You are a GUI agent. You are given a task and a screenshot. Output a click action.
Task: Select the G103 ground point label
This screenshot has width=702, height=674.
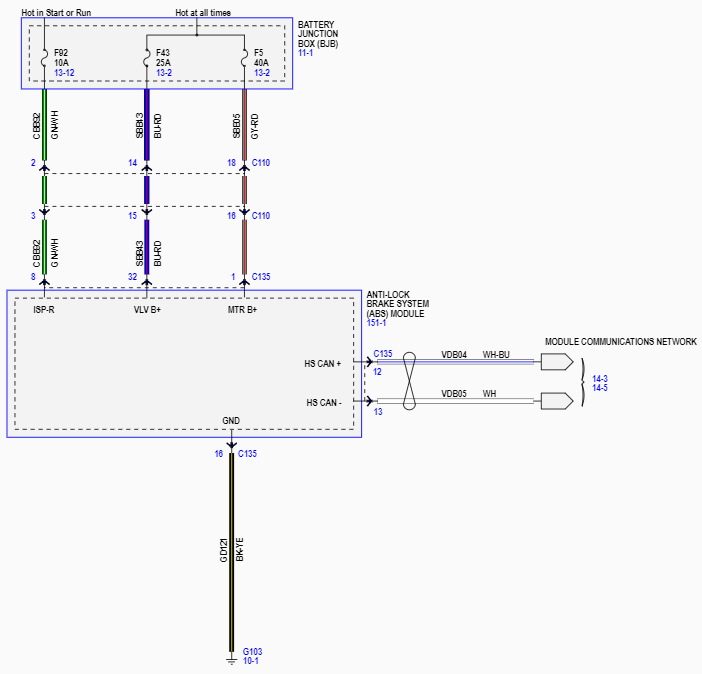point(252,650)
